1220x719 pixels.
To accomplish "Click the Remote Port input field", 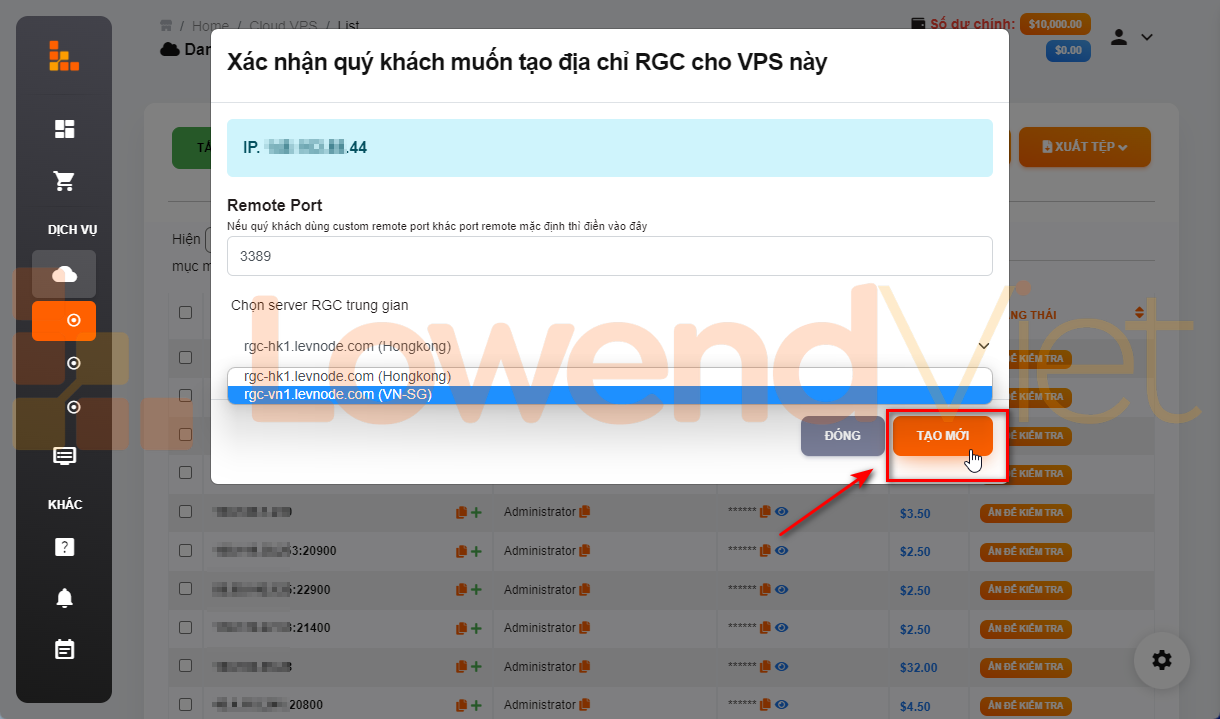I will (609, 256).
